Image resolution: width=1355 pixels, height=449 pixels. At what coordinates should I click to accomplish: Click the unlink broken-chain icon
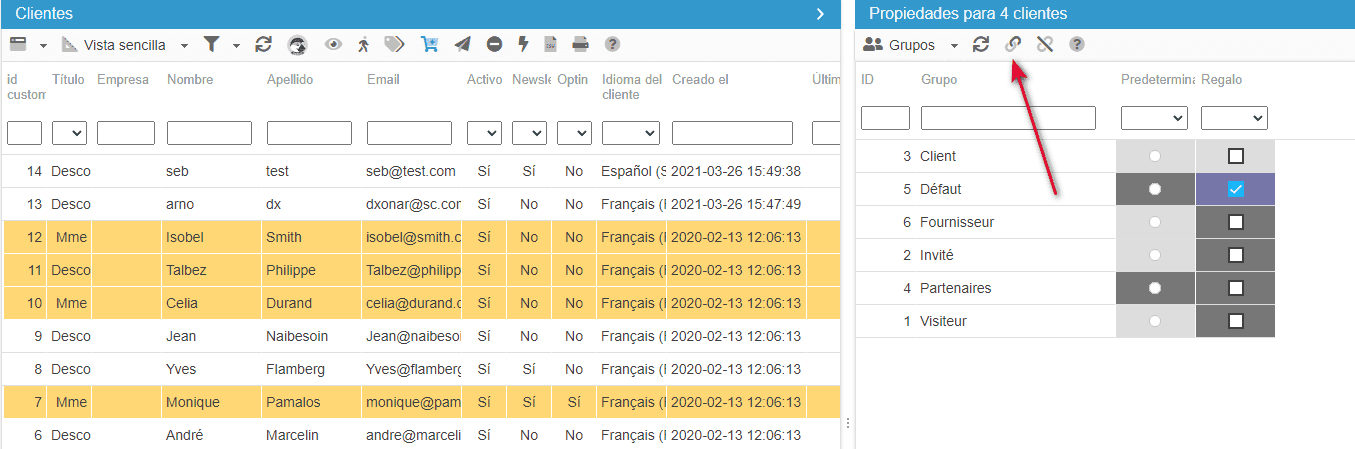(1045, 44)
